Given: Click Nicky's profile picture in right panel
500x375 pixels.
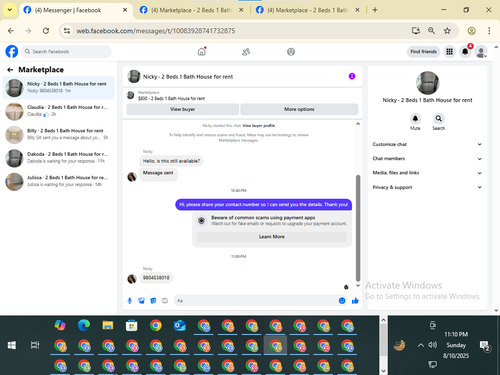Looking at the screenshot, I should tap(428, 83).
